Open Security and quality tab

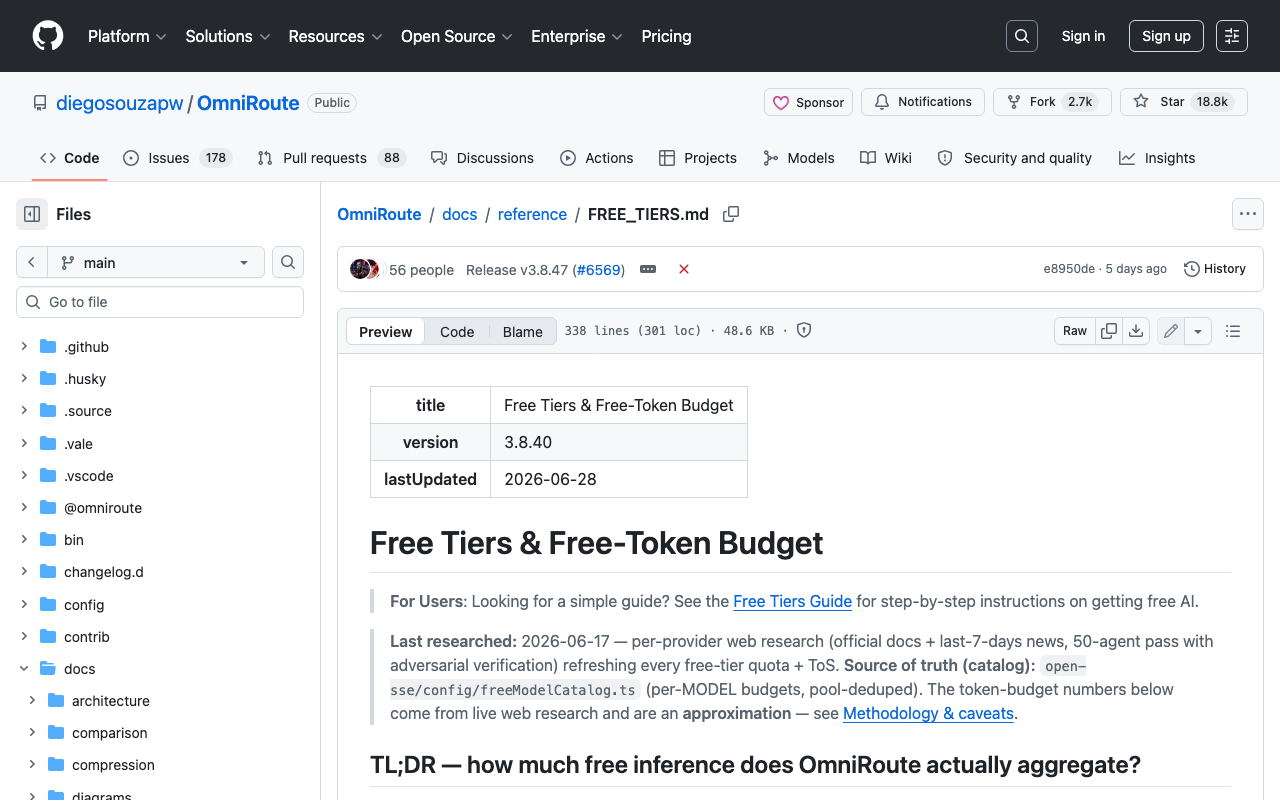pos(1015,158)
